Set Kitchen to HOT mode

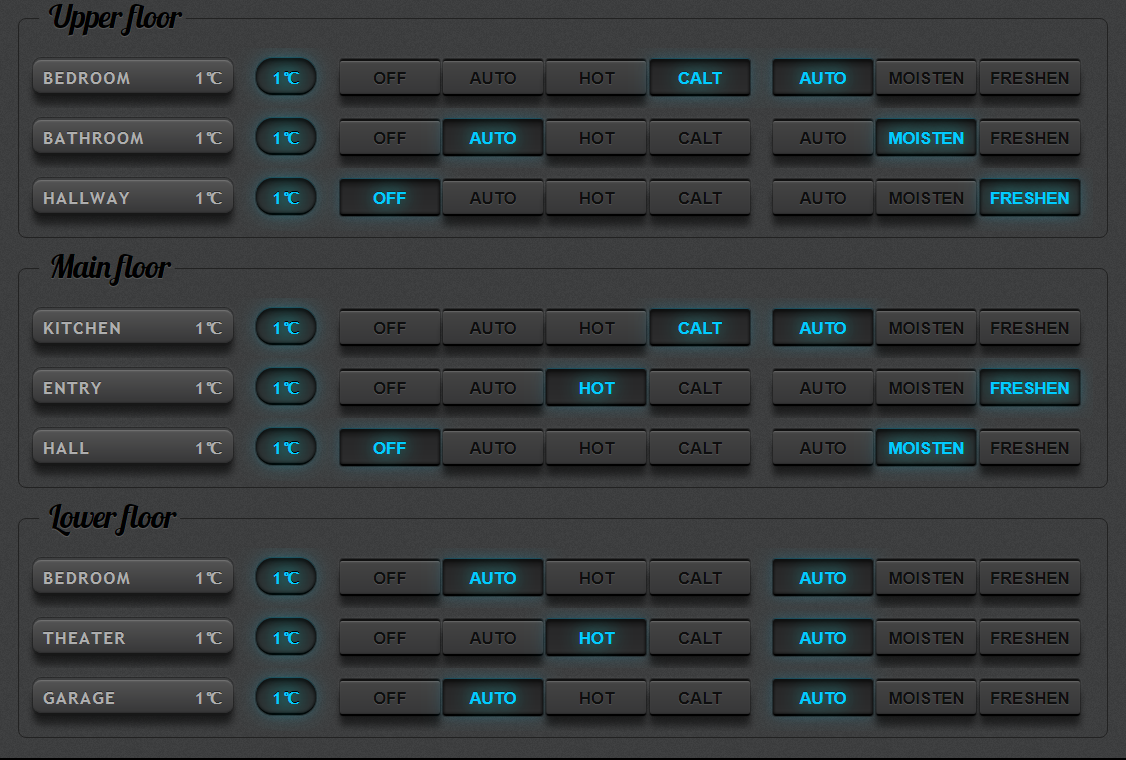click(x=596, y=328)
